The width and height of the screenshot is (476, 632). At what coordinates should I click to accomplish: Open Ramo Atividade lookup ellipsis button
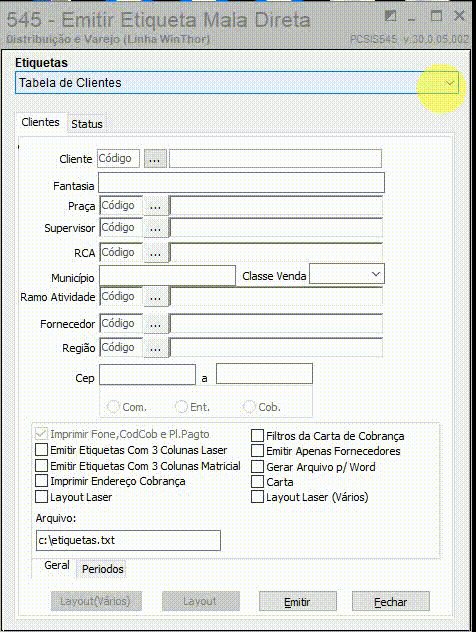[x=156, y=297]
